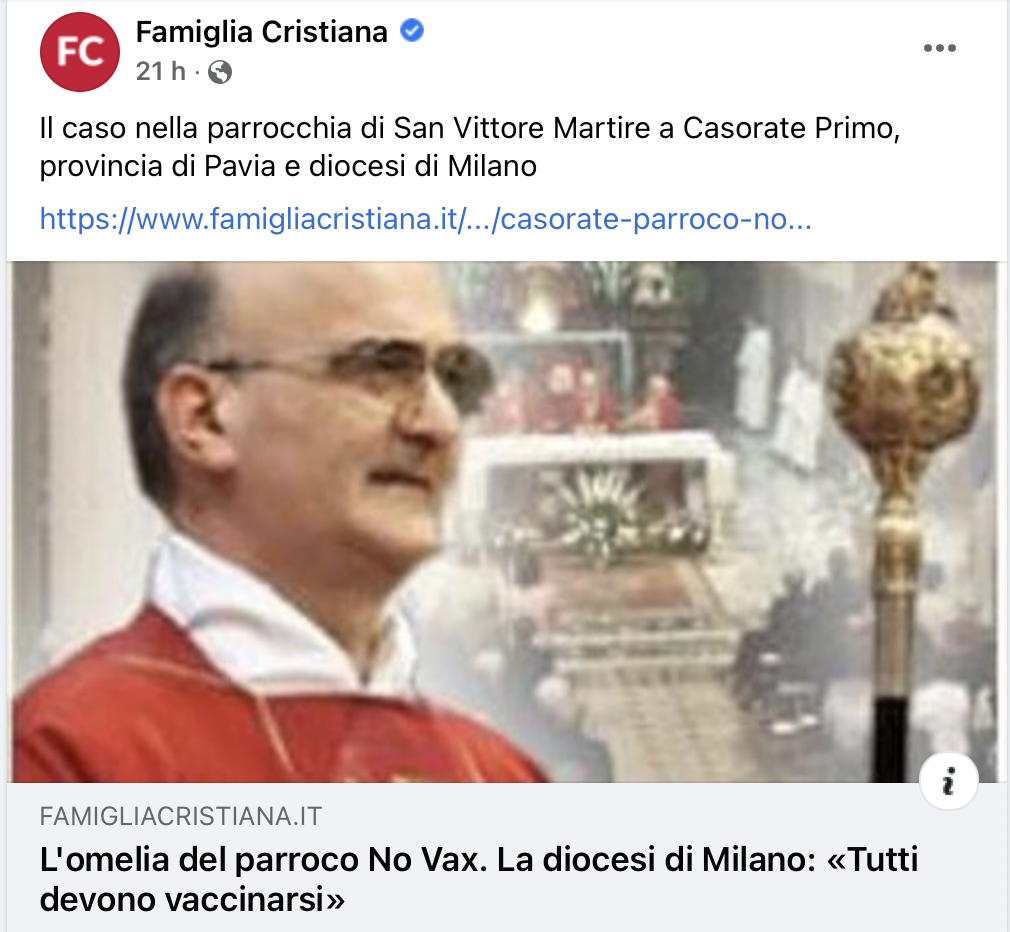
Task: Click the blue verified badge
Action: (412, 30)
